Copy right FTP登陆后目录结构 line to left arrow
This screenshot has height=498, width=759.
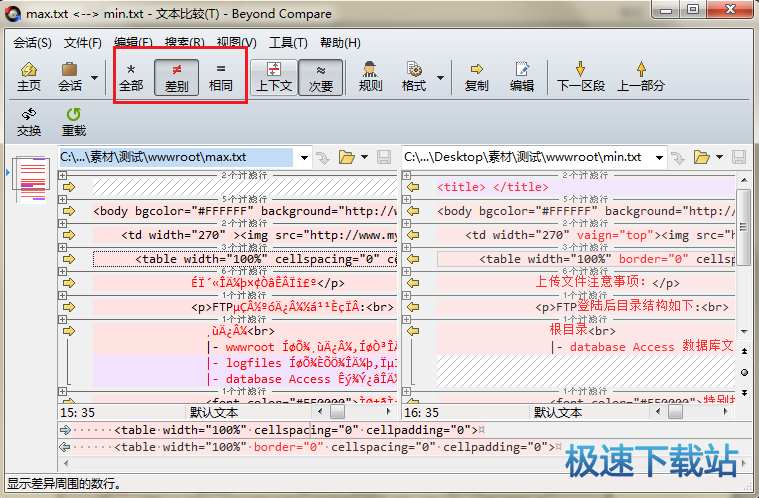coord(413,307)
